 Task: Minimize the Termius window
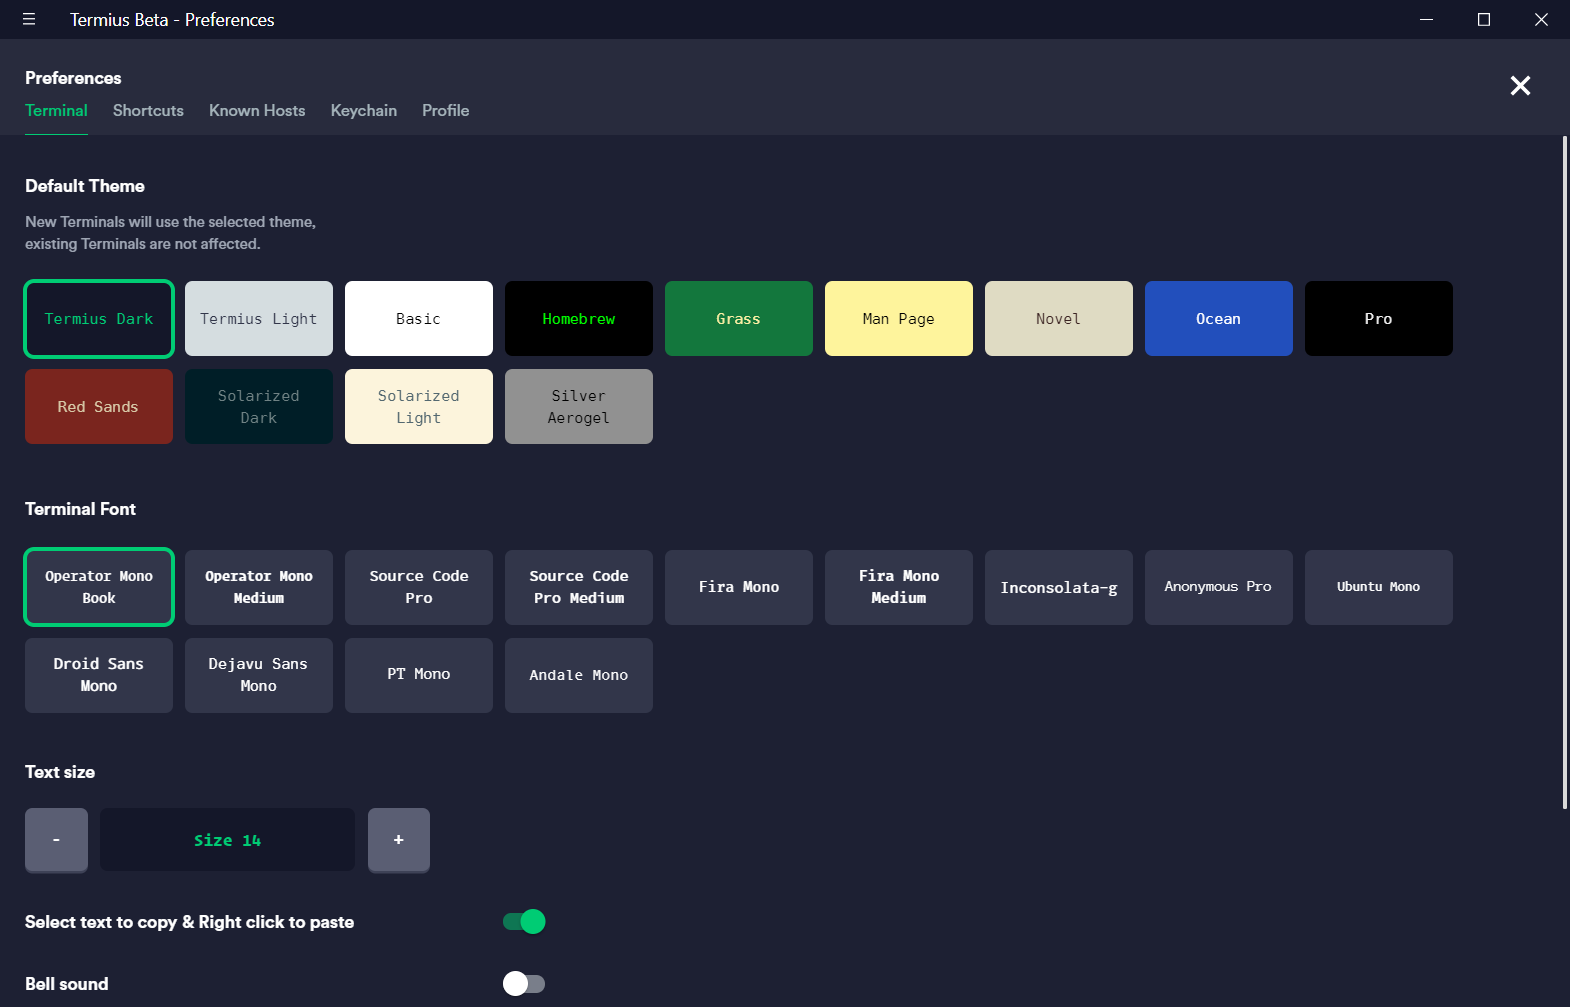[1427, 19]
